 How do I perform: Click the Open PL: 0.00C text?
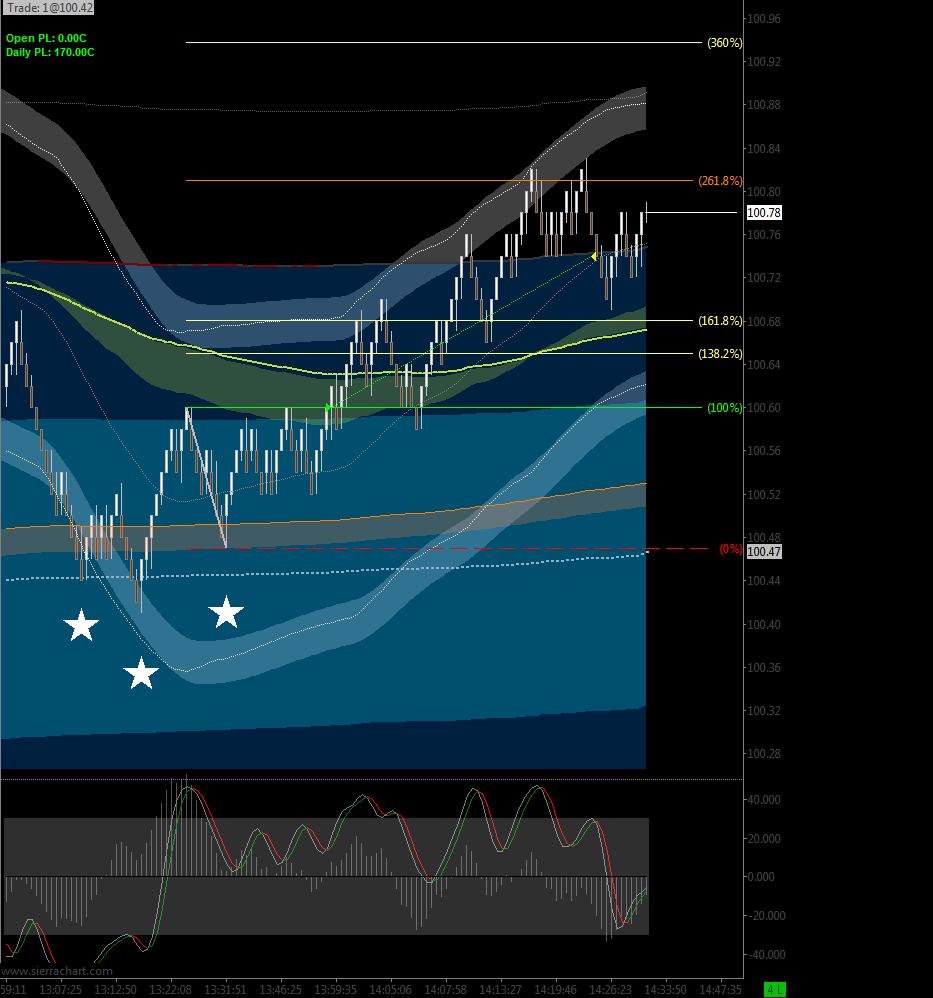click(46, 38)
